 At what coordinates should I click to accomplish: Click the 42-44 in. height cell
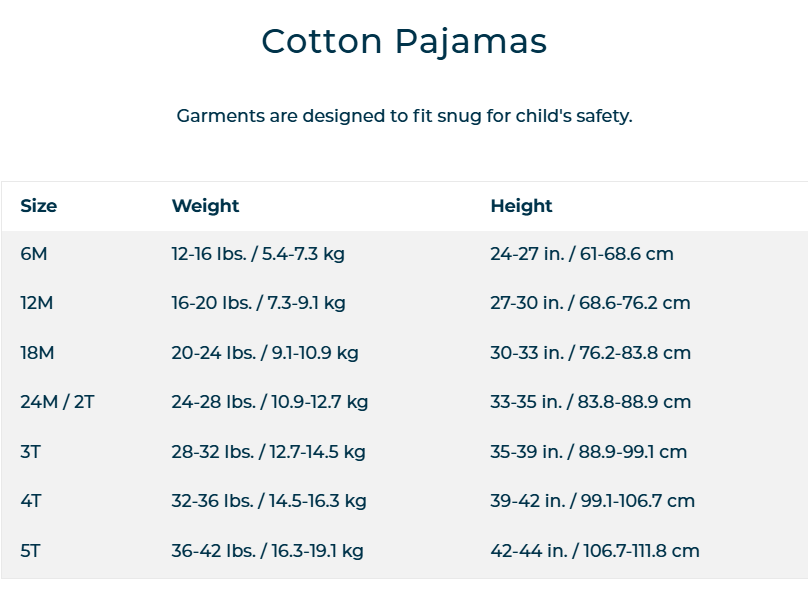[595, 551]
